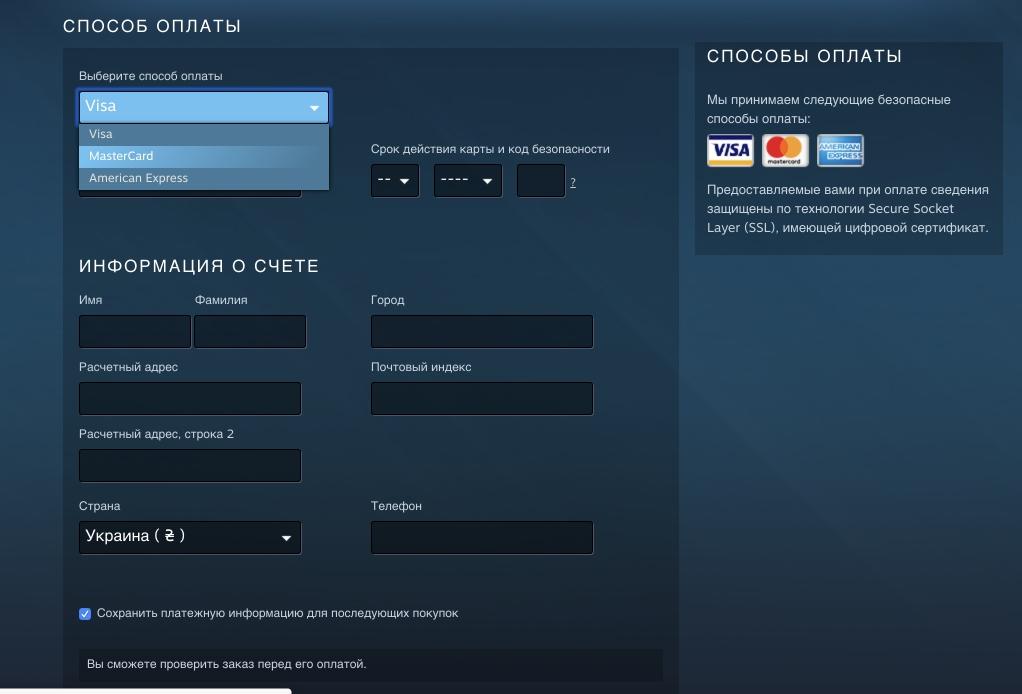Focus the Расчетный адрес billing address field
The image size is (1022, 694).
click(190, 399)
